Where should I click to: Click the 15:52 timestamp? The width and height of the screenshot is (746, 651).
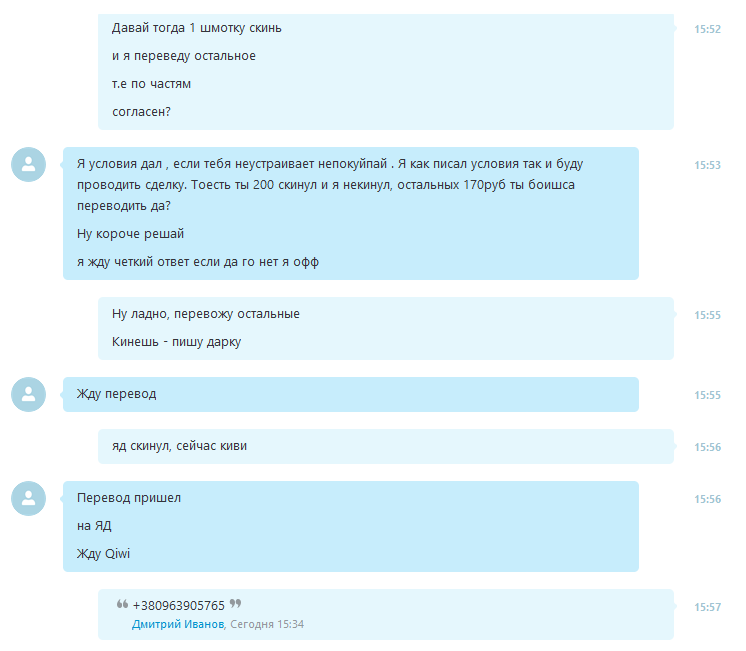707,29
